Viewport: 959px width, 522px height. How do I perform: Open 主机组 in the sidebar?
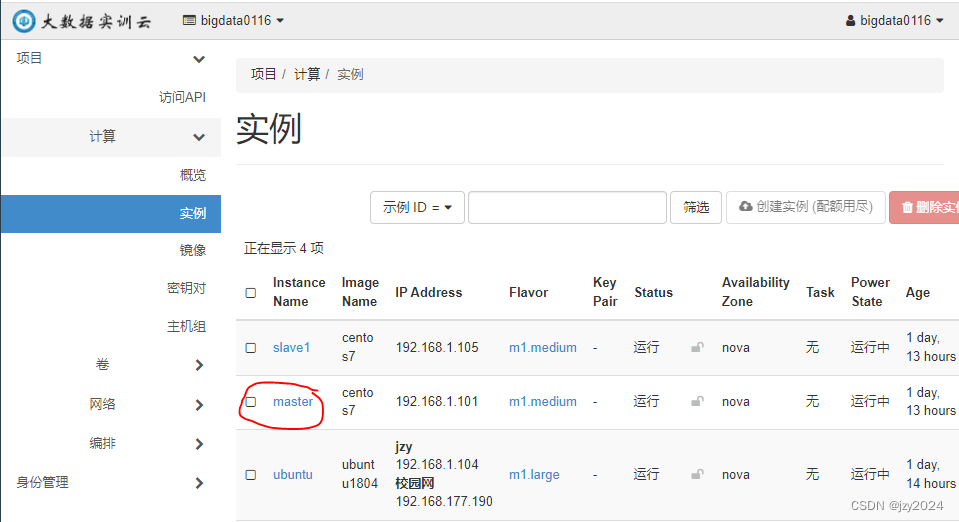[186, 326]
